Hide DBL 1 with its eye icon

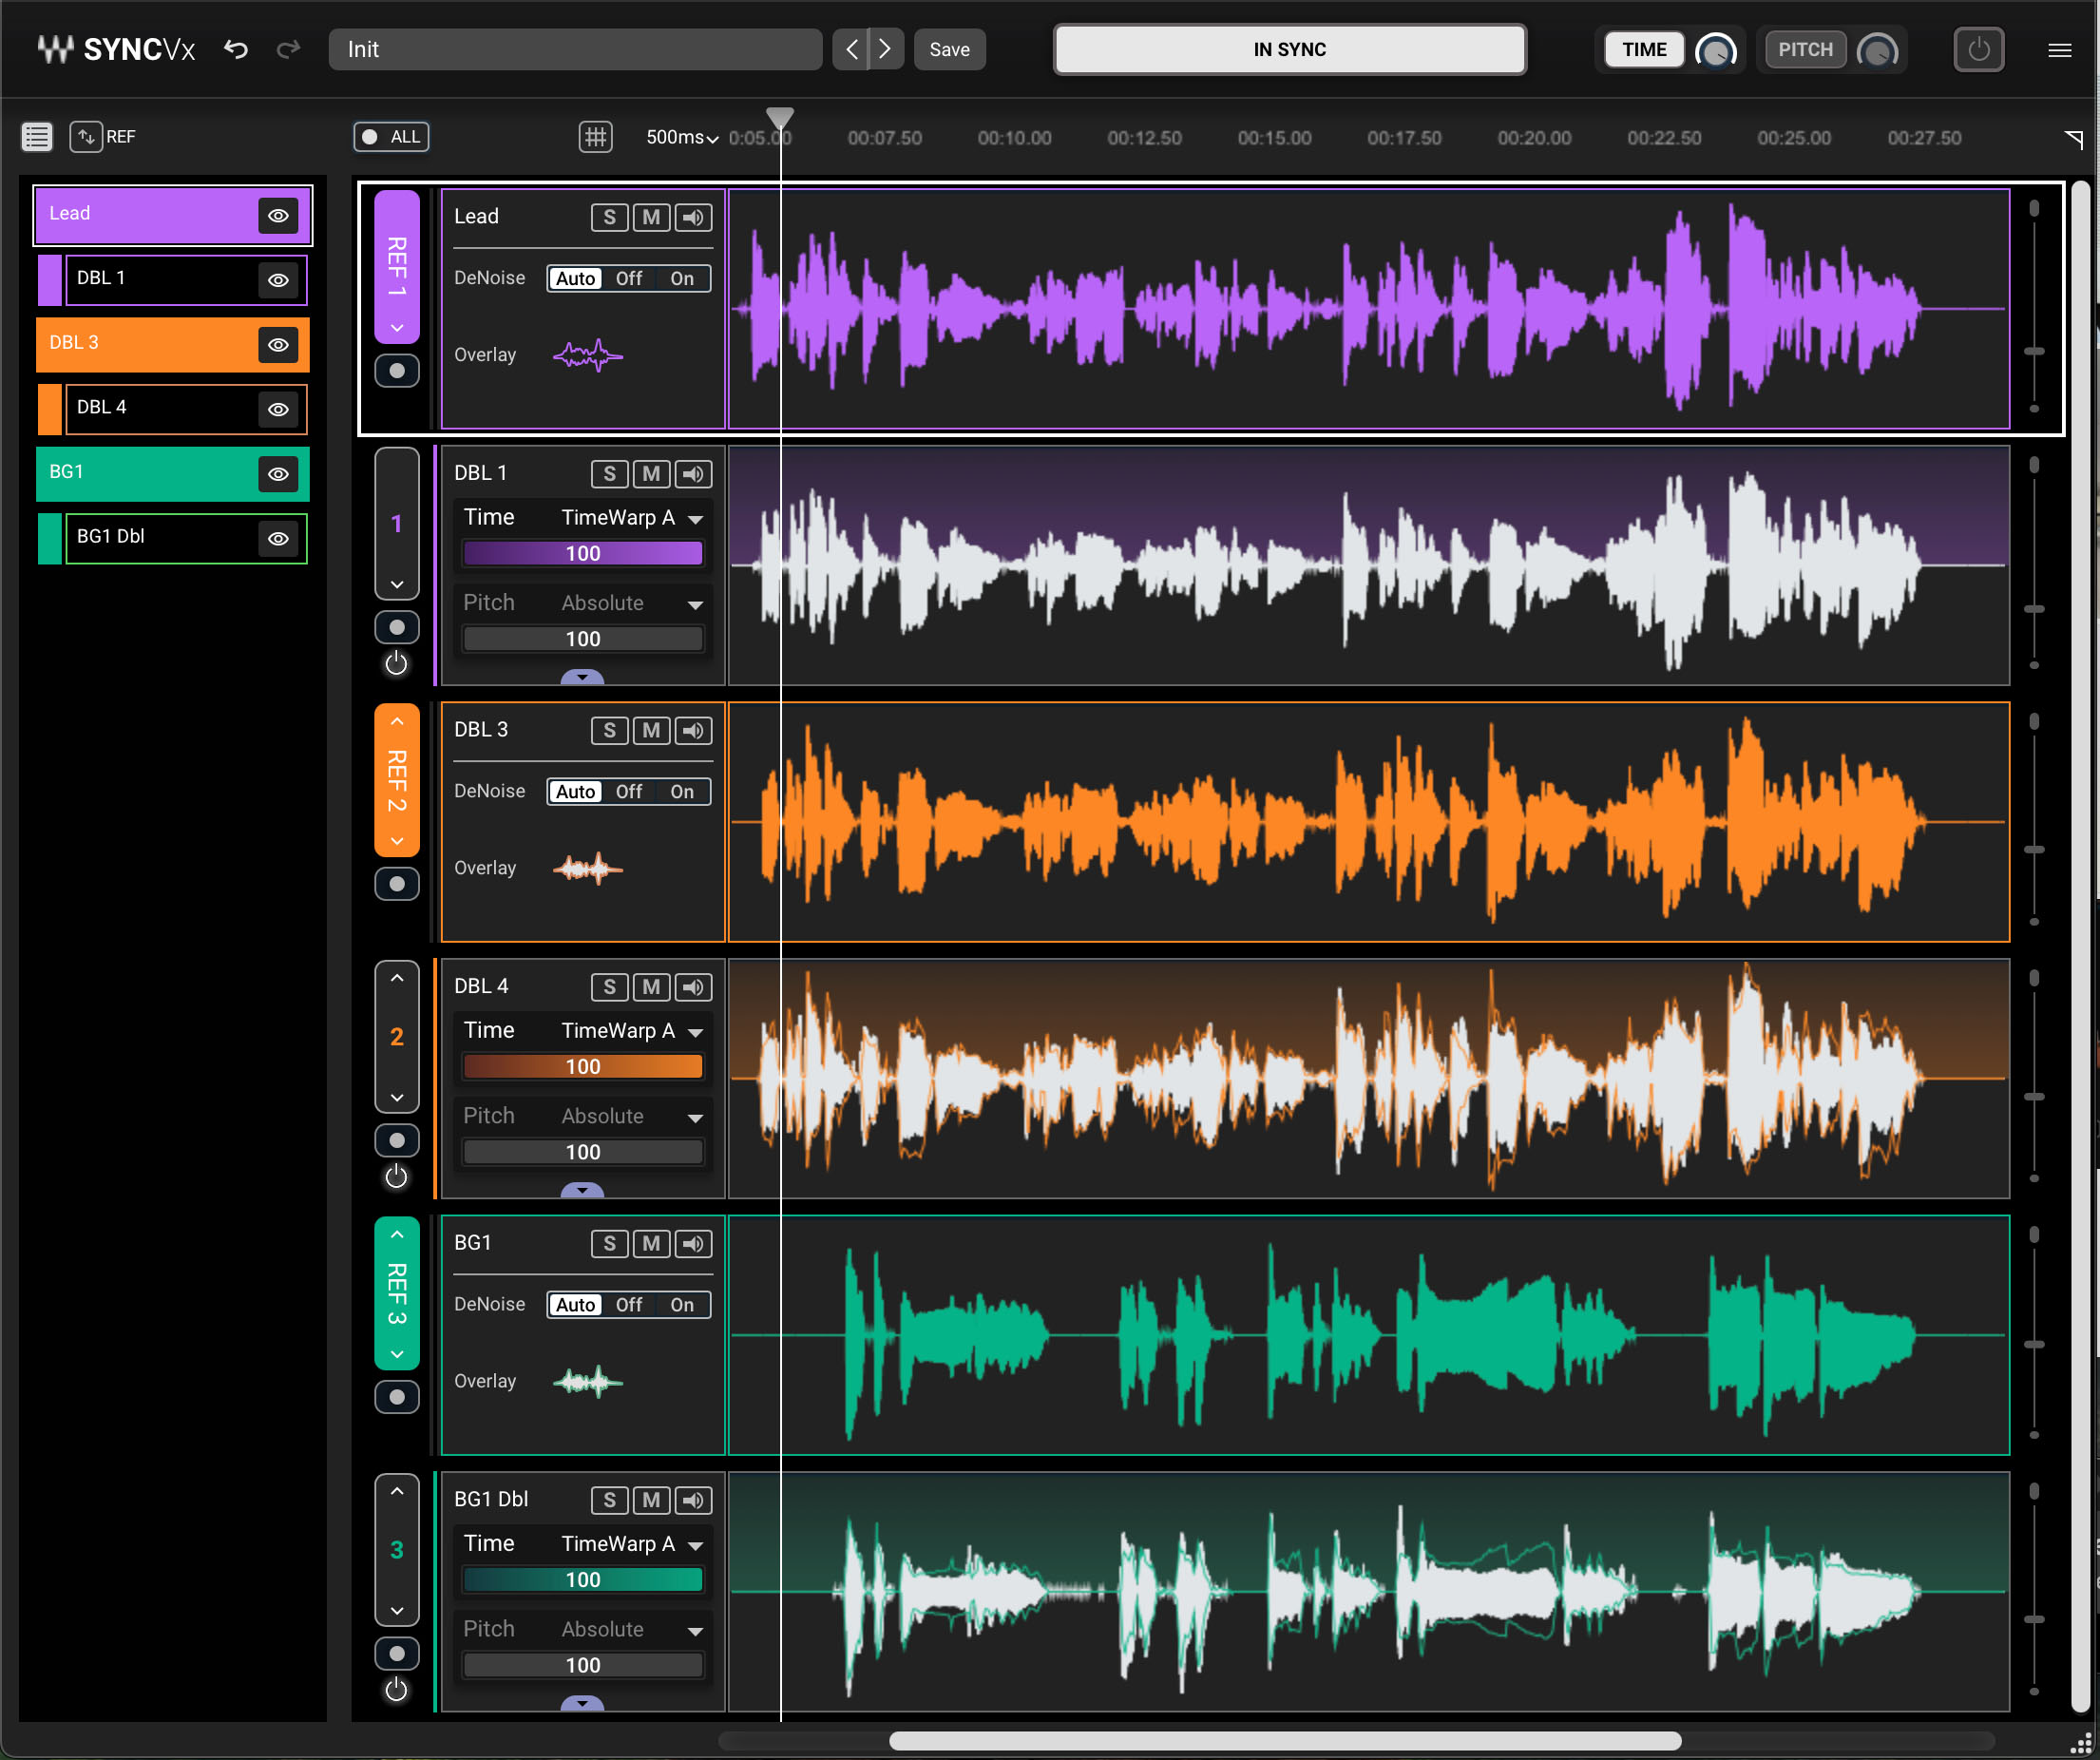point(278,280)
